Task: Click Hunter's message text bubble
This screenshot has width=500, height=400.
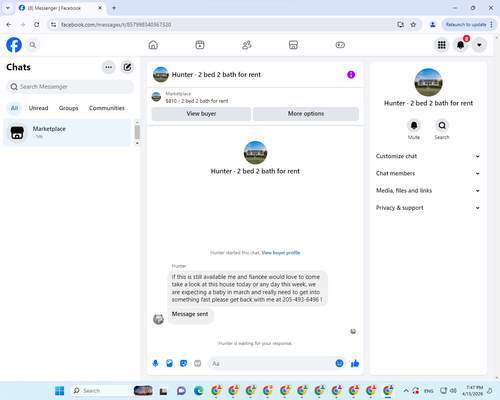Action: coord(247,288)
